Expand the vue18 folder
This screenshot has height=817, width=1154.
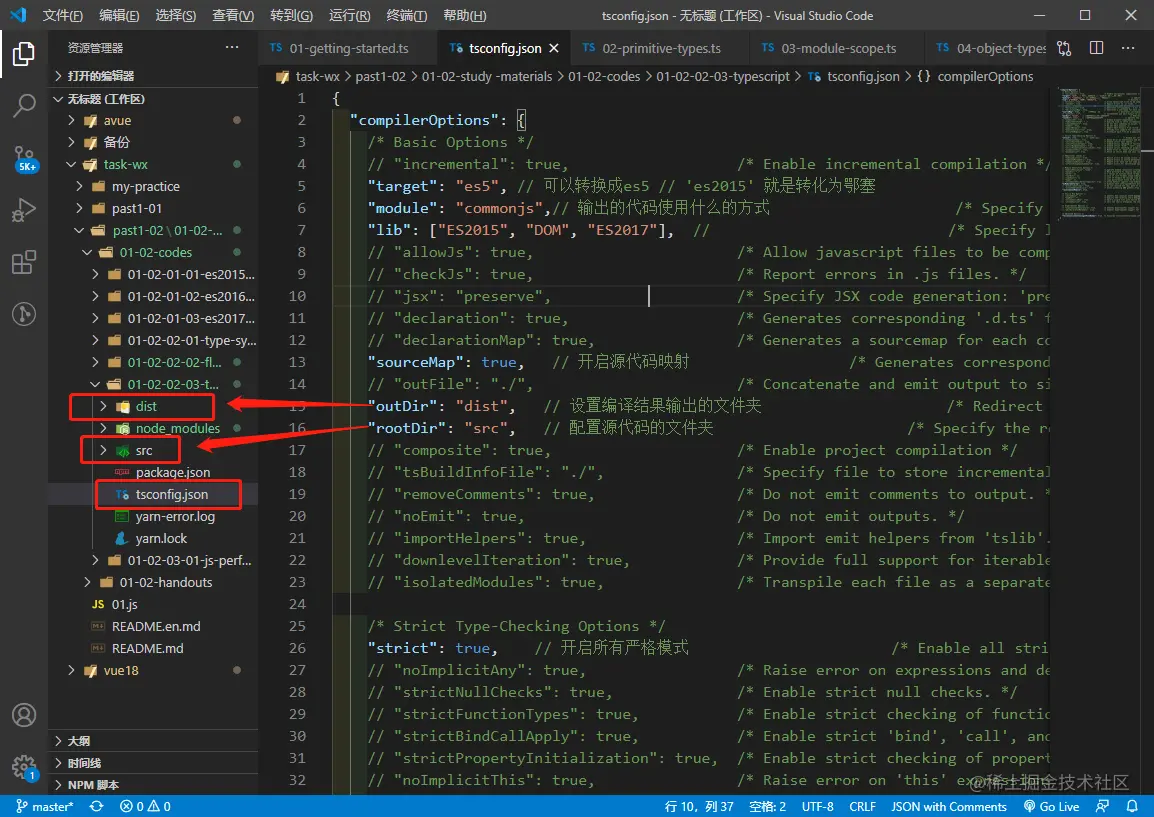click(x=153, y=671)
